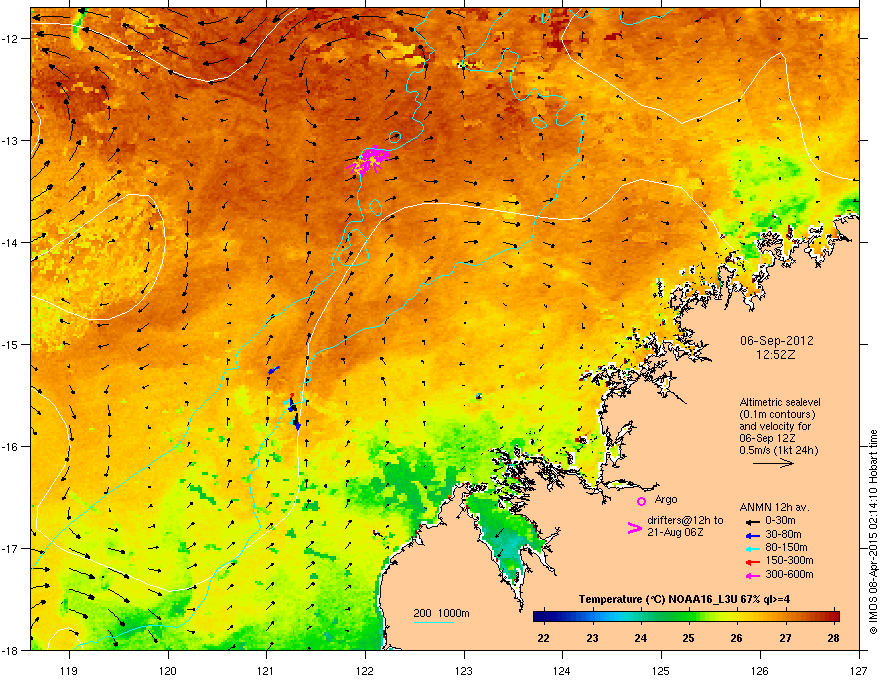Click the time label 12:52Z
The height and width of the screenshot is (680, 880).
tap(776, 355)
